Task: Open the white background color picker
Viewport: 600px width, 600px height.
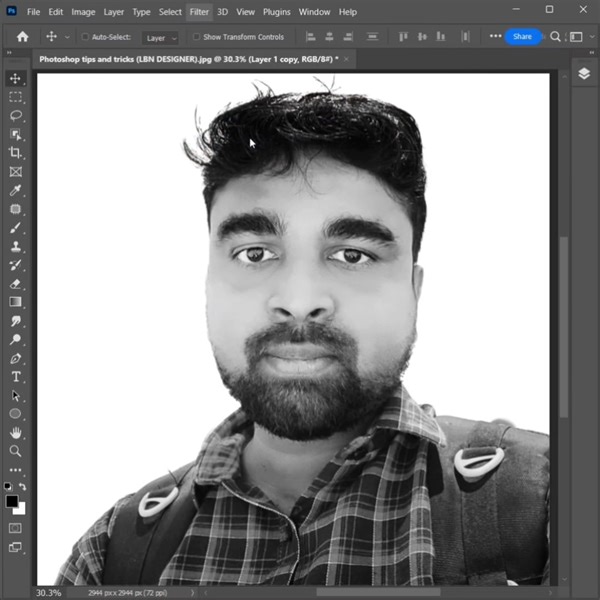Action: point(21,510)
